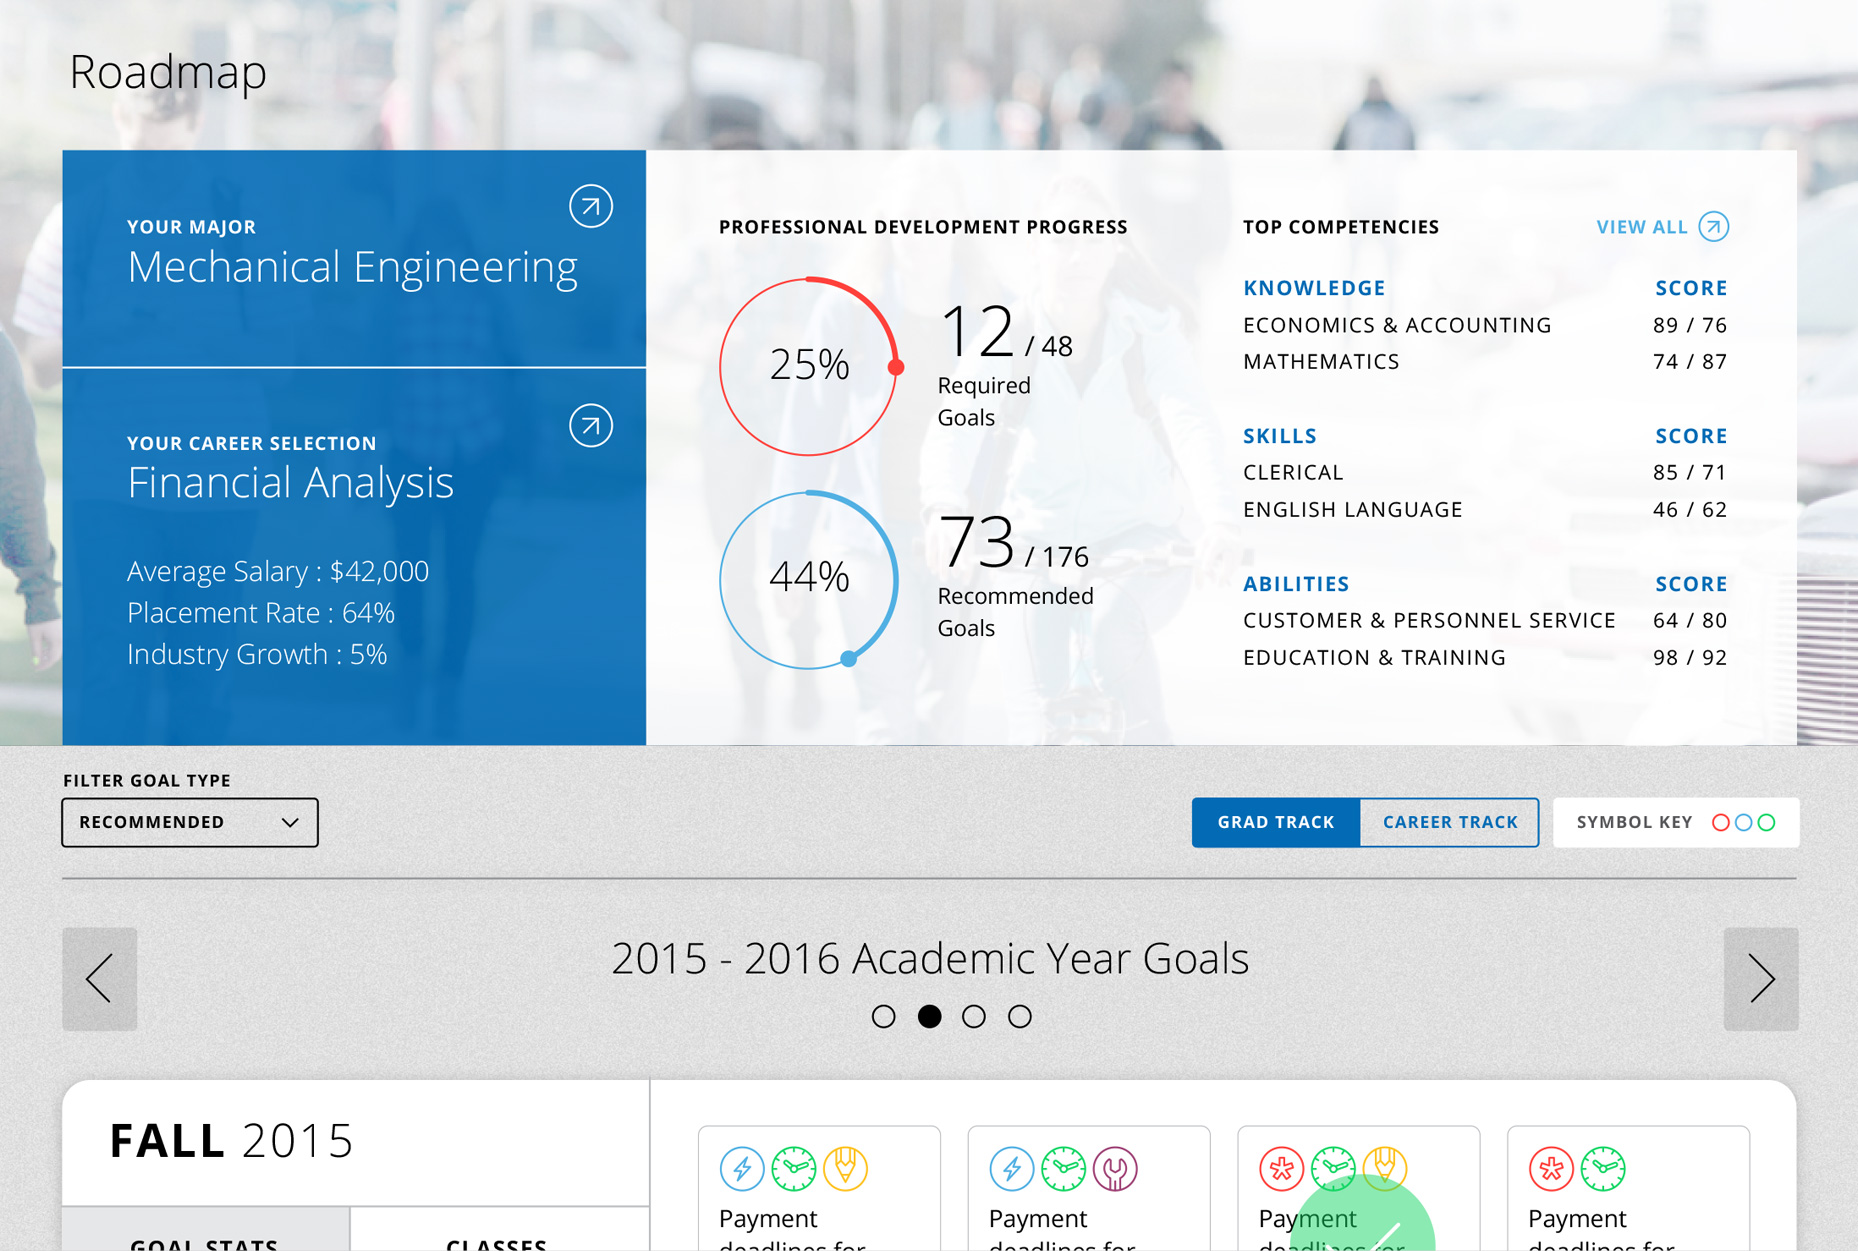1858x1251 pixels.
Task: Click the Knowledge category heading
Action: 1314,288
